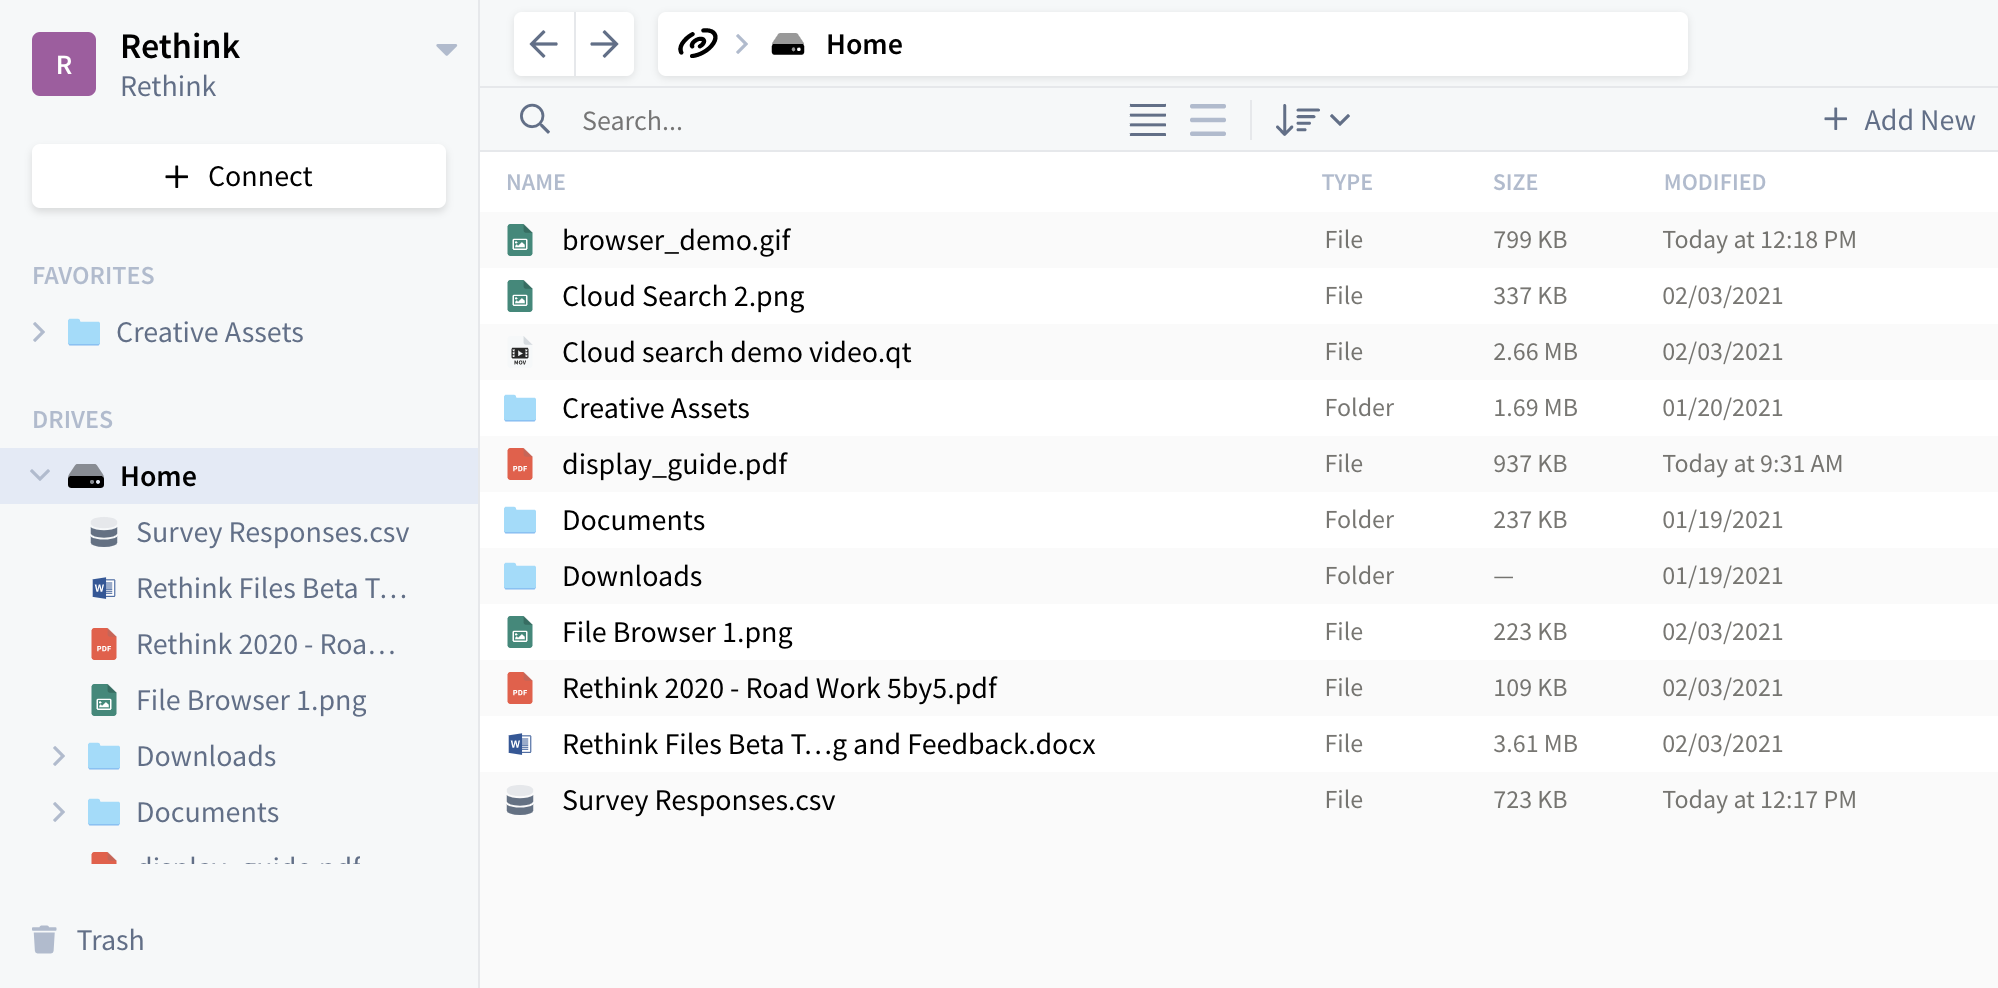Click the Home label in Drives
Image resolution: width=1998 pixels, height=988 pixels.
[x=158, y=476]
